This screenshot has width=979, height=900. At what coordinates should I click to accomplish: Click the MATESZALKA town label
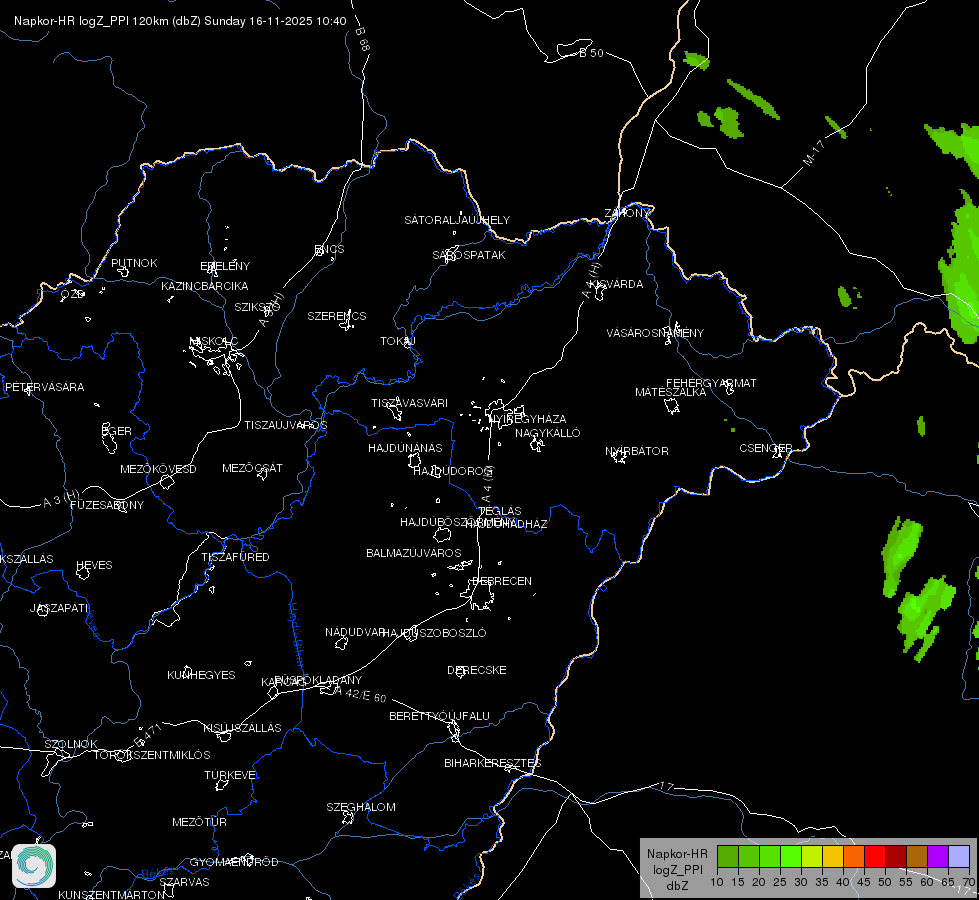671,392
